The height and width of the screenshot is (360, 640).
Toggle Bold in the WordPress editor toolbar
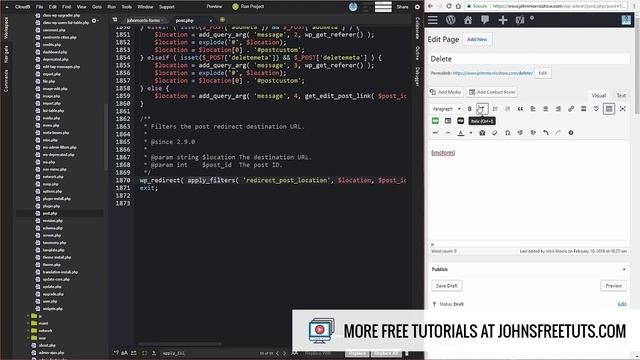pos(469,109)
